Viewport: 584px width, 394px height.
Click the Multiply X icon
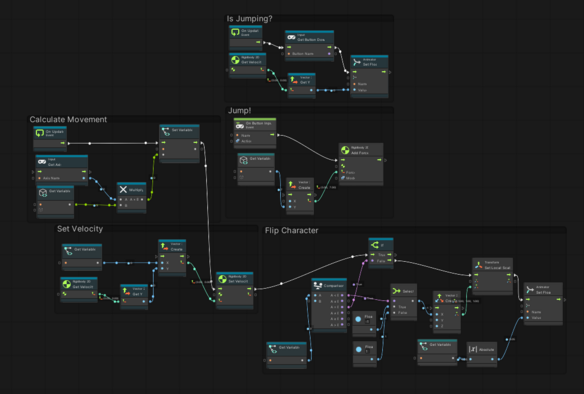pos(123,190)
